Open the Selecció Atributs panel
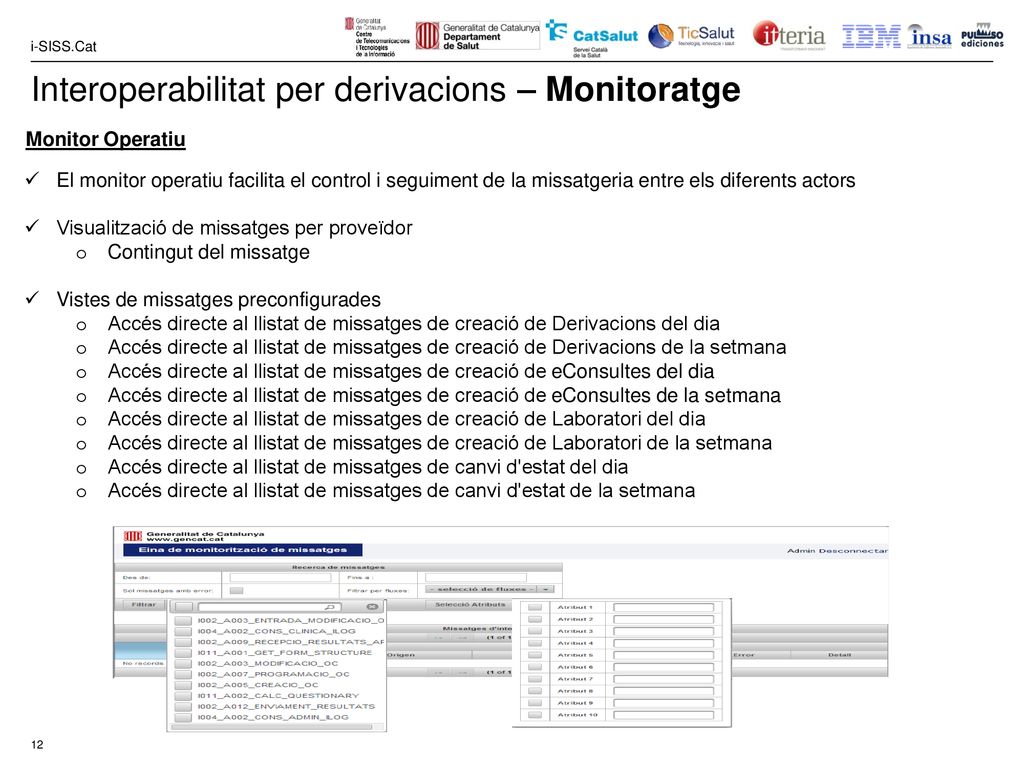 (x=470, y=605)
